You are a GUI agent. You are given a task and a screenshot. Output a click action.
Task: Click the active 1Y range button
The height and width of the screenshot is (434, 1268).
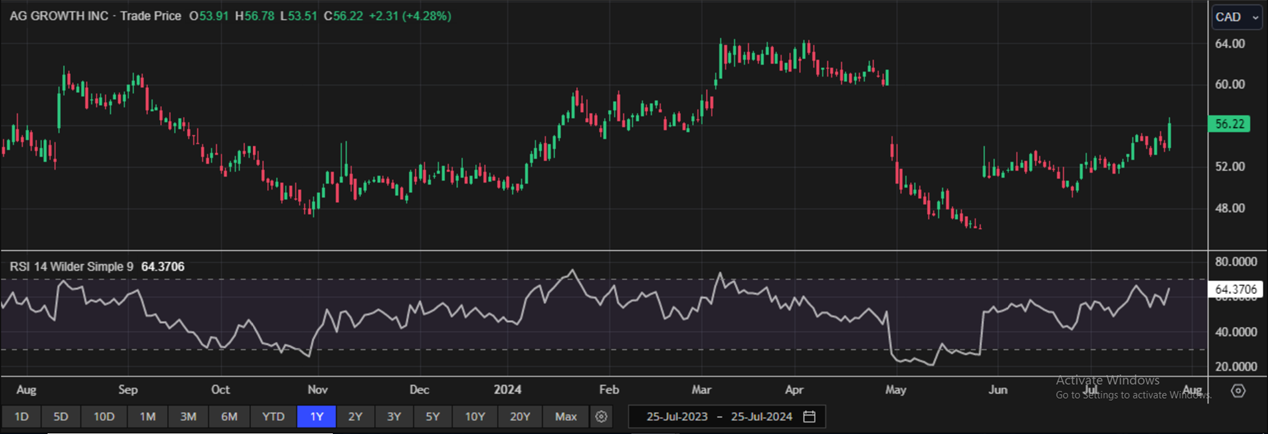(316, 416)
